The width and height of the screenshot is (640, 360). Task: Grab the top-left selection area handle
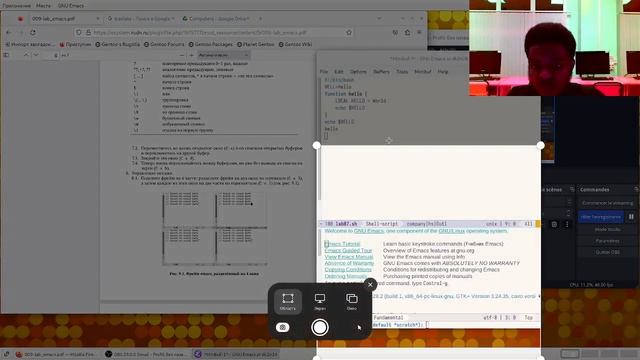coord(317,145)
